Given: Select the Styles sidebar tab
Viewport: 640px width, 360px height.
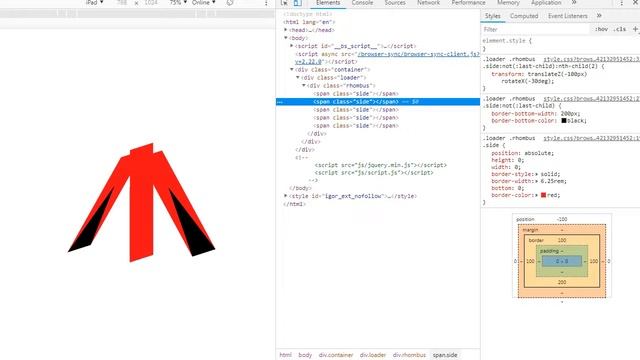Looking at the screenshot, I should pyautogui.click(x=493, y=16).
